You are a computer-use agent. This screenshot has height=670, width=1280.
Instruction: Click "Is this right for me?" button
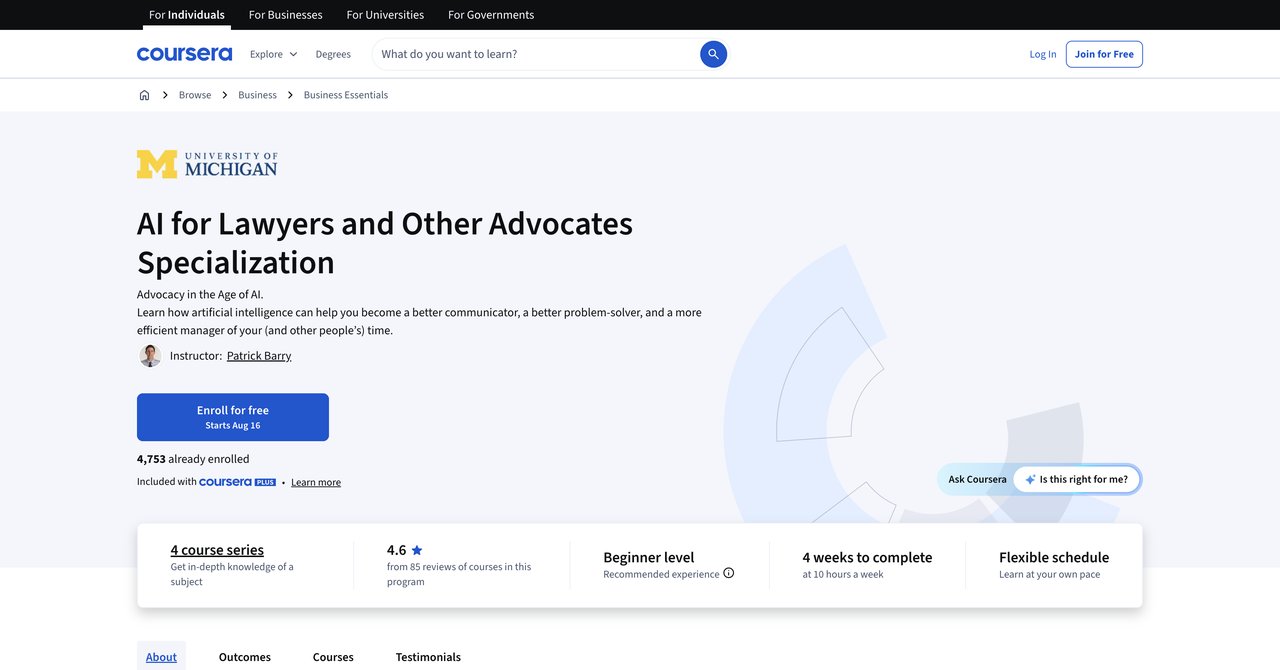[x=1077, y=479]
